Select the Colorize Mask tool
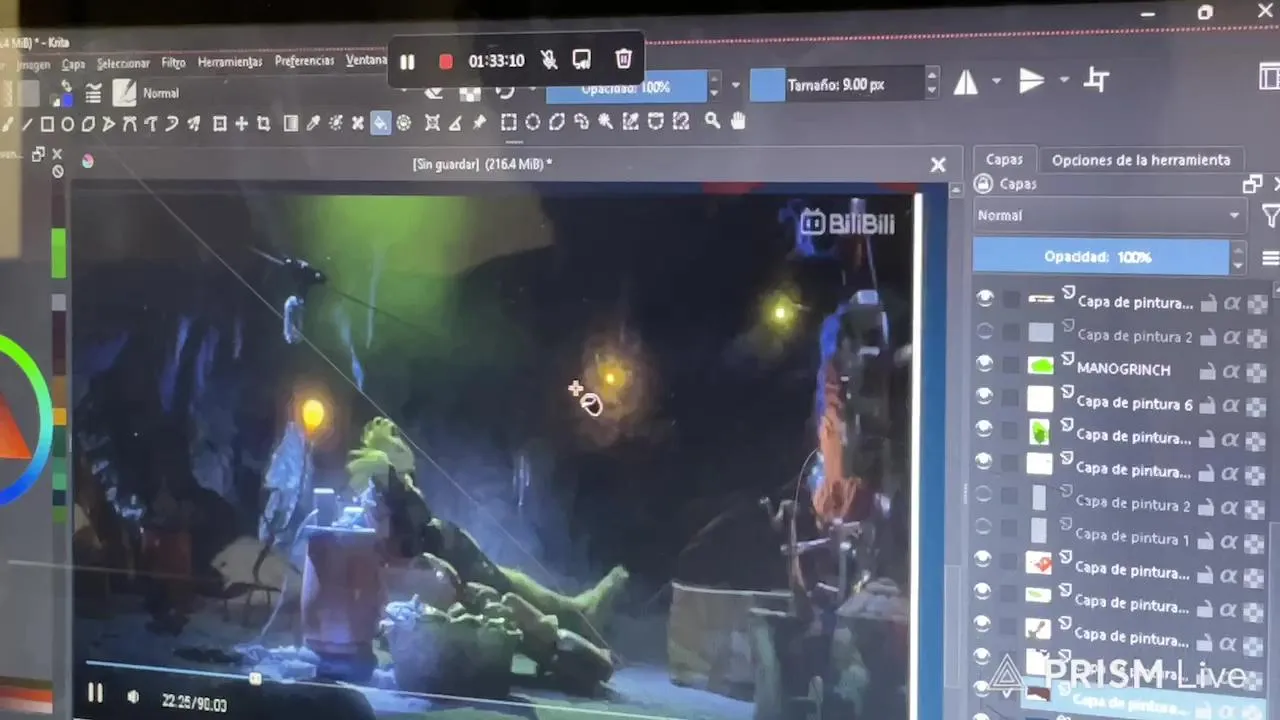Screen dimensions: 1280x720 [x=335, y=123]
